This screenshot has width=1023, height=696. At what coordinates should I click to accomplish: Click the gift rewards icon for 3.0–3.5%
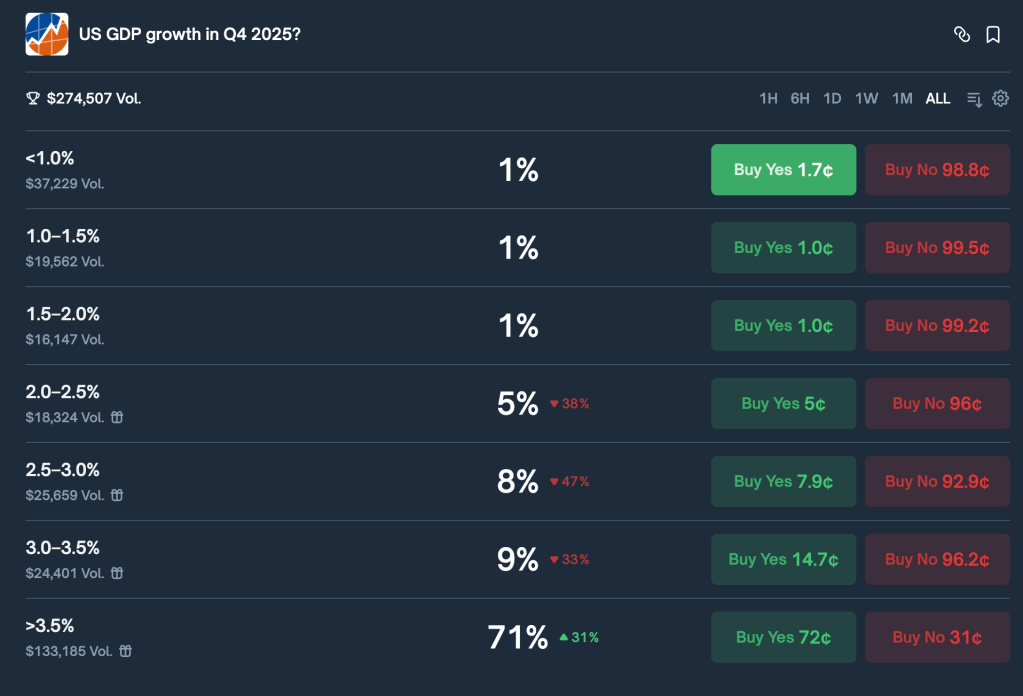(x=117, y=574)
